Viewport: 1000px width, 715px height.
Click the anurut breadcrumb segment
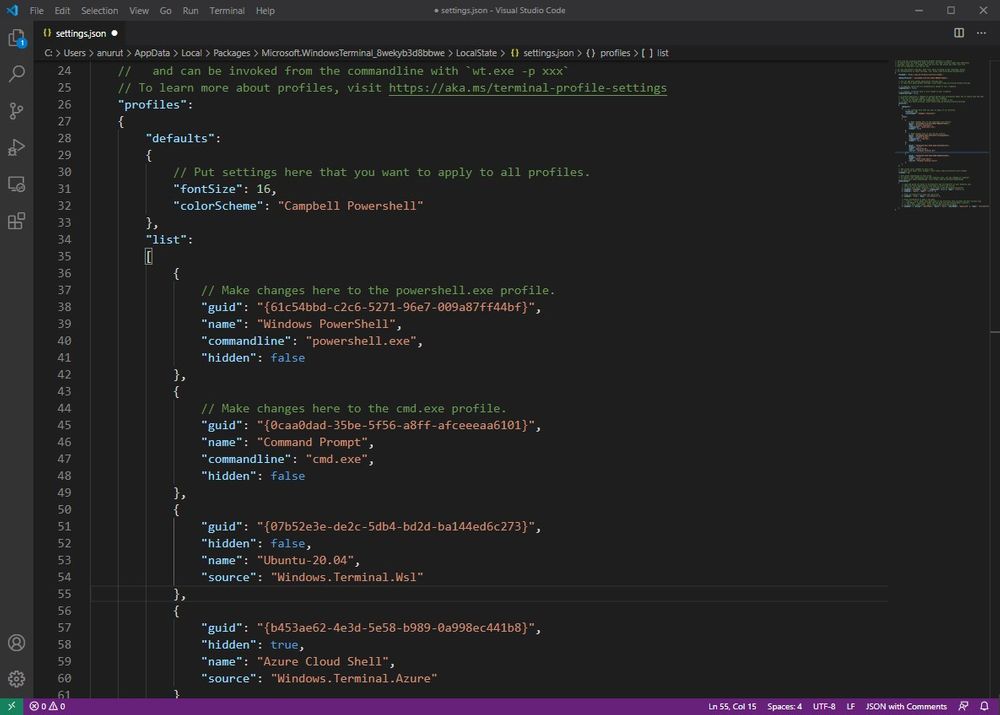click(x=110, y=53)
